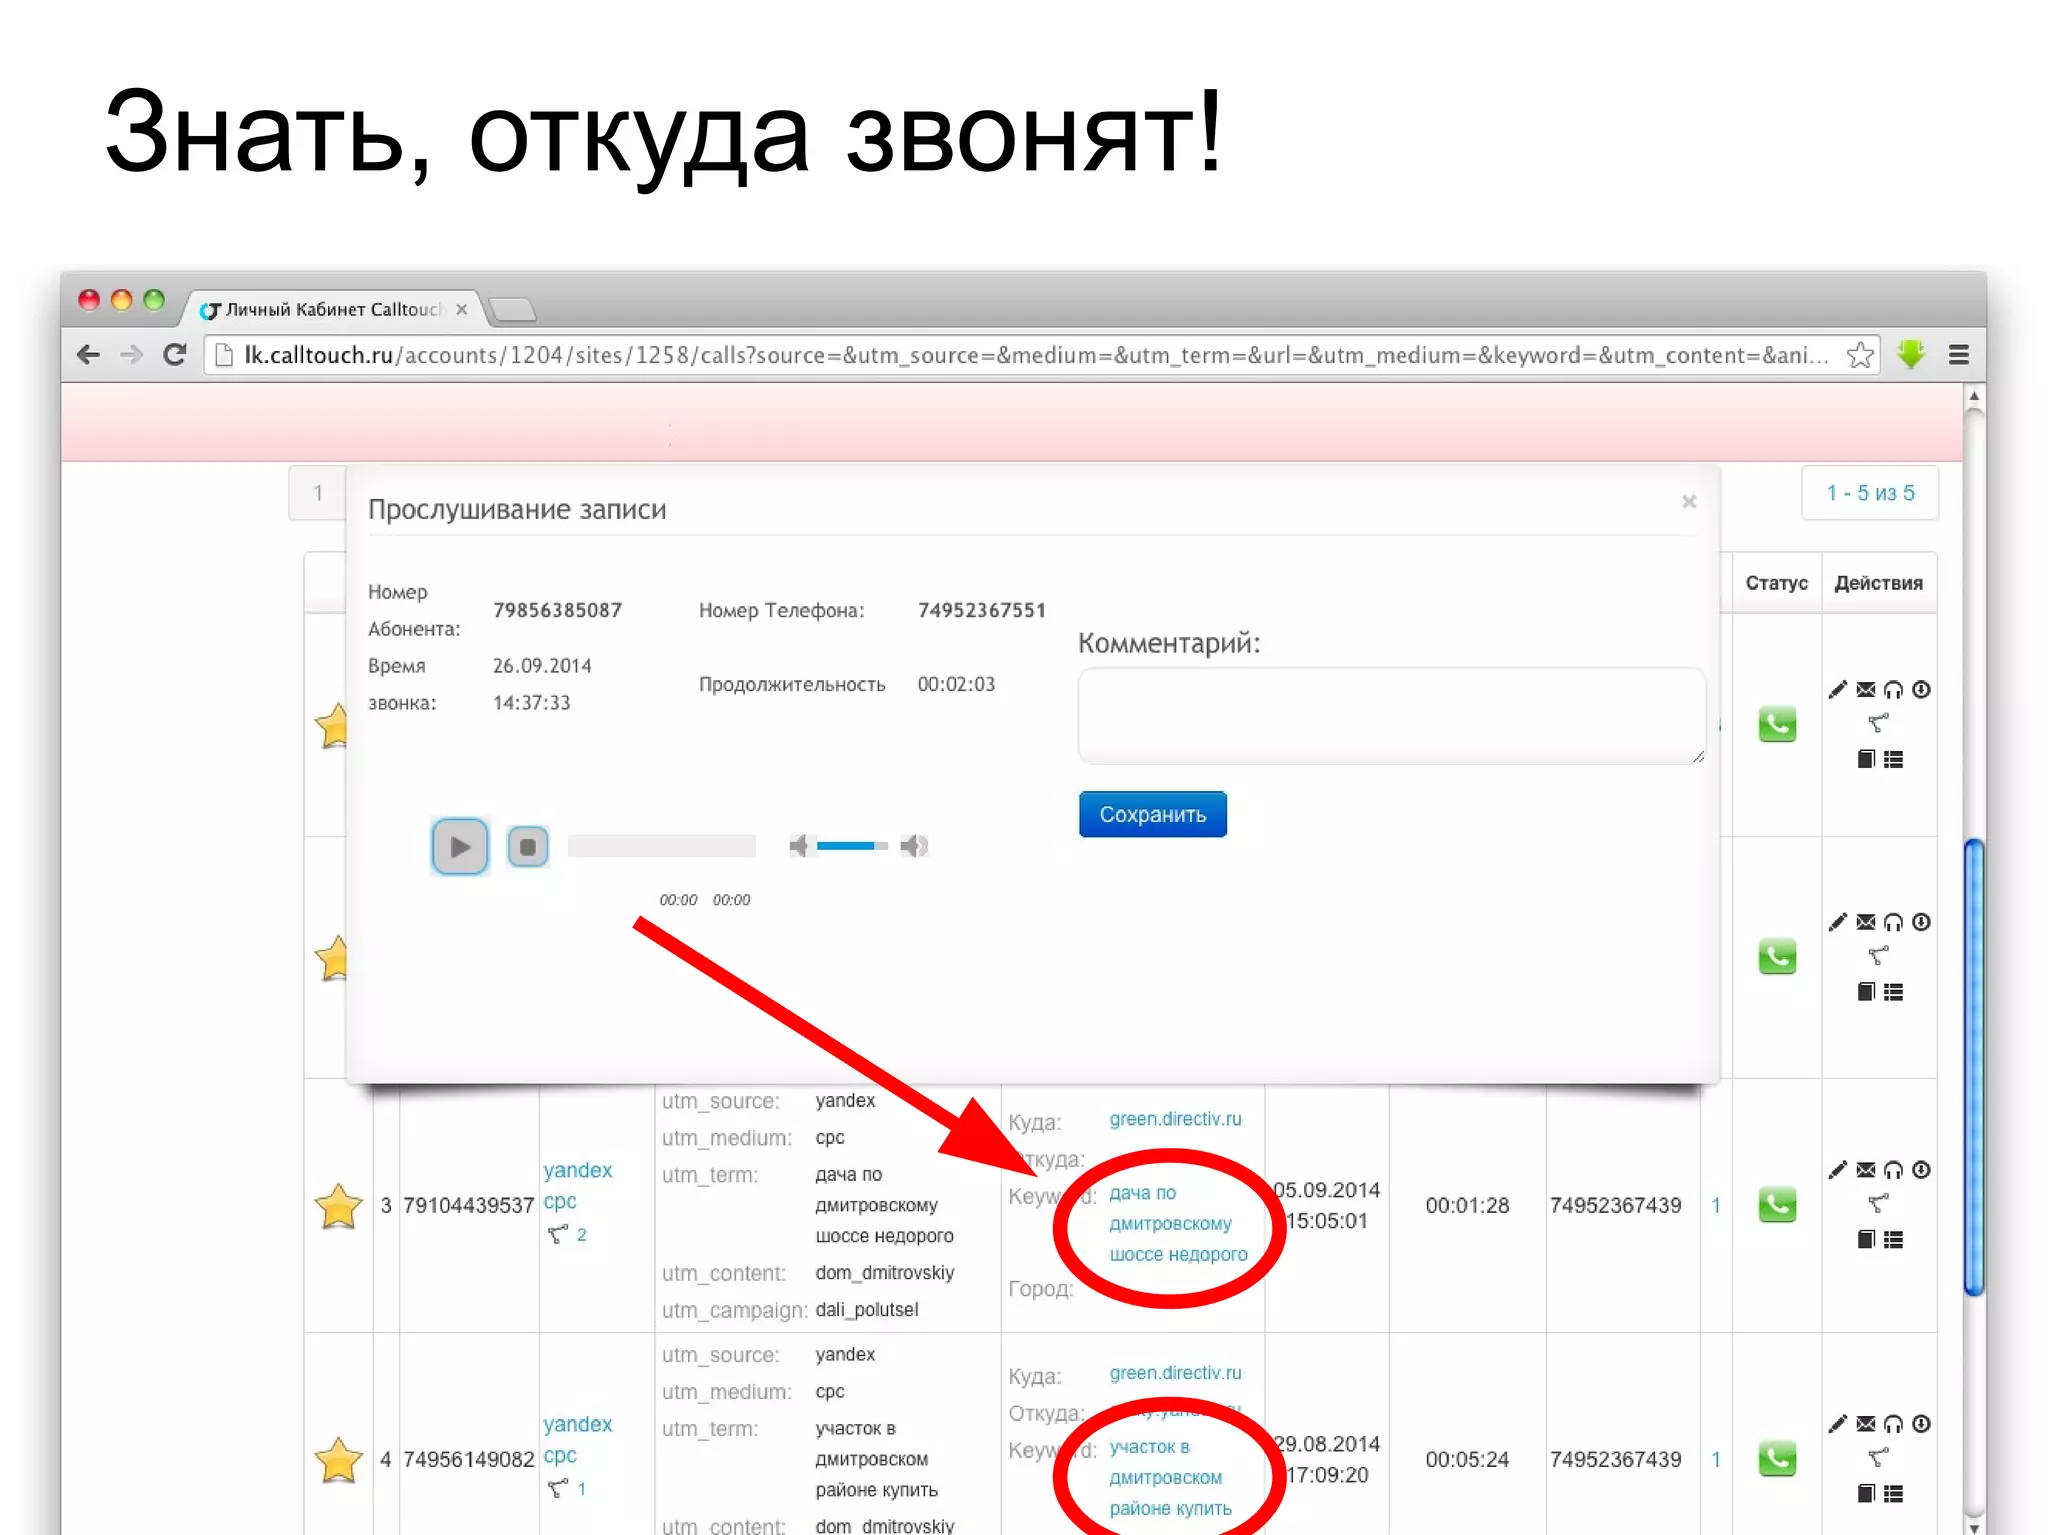This screenshot has height=1535, width=2048.
Task: Open the yandex source link for 74956149082
Action: [577, 1423]
